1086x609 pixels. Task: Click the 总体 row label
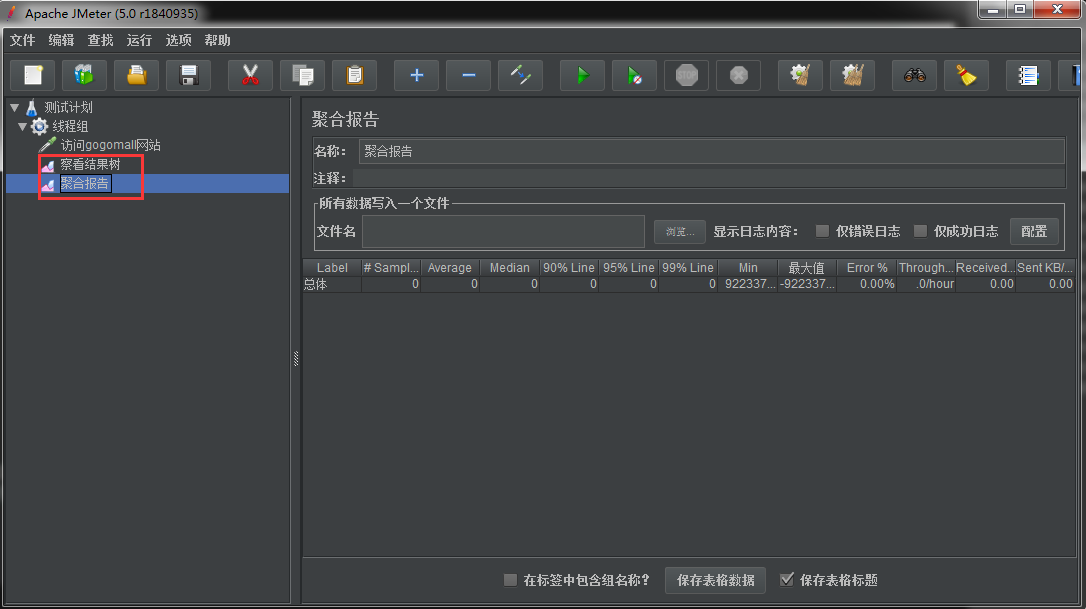[x=315, y=284]
